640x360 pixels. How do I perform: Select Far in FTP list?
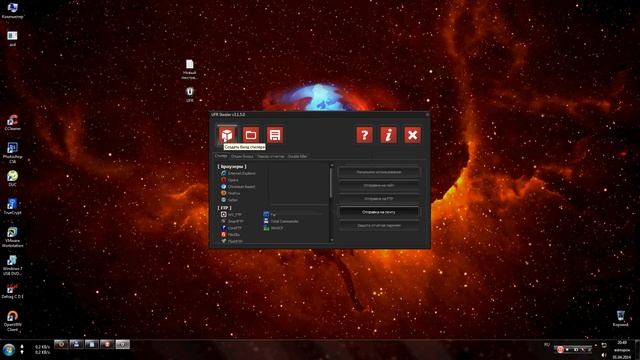(x=270, y=214)
